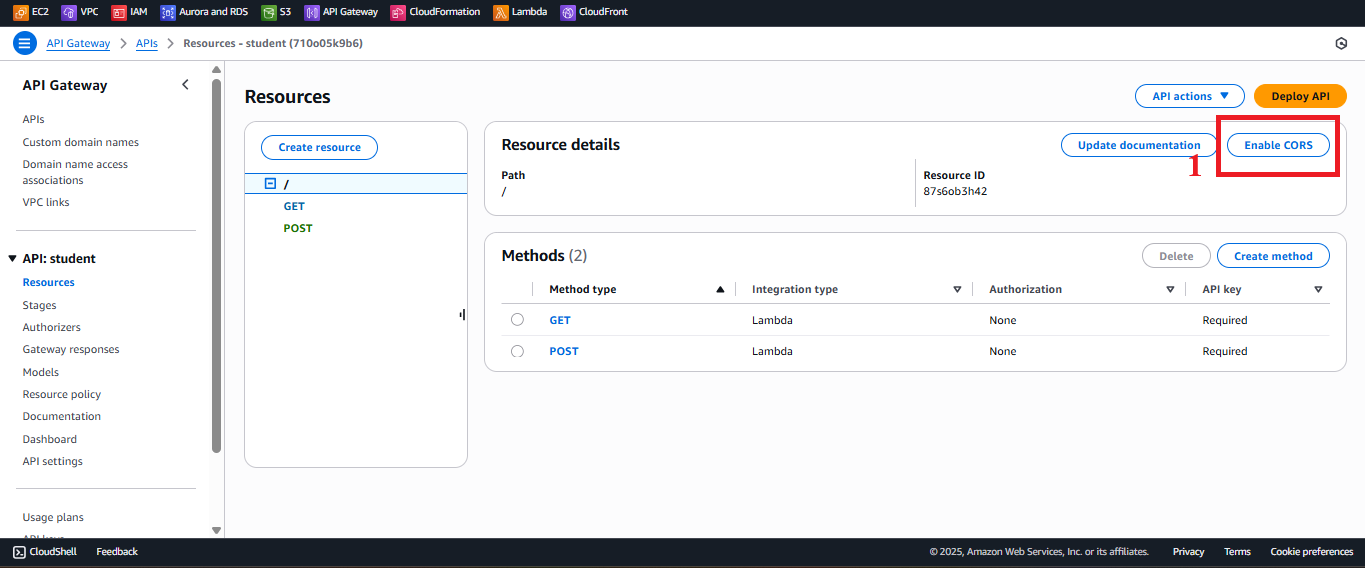The width and height of the screenshot is (1365, 568).
Task: Open Resource policy in the sidebar
Action: (x=62, y=394)
